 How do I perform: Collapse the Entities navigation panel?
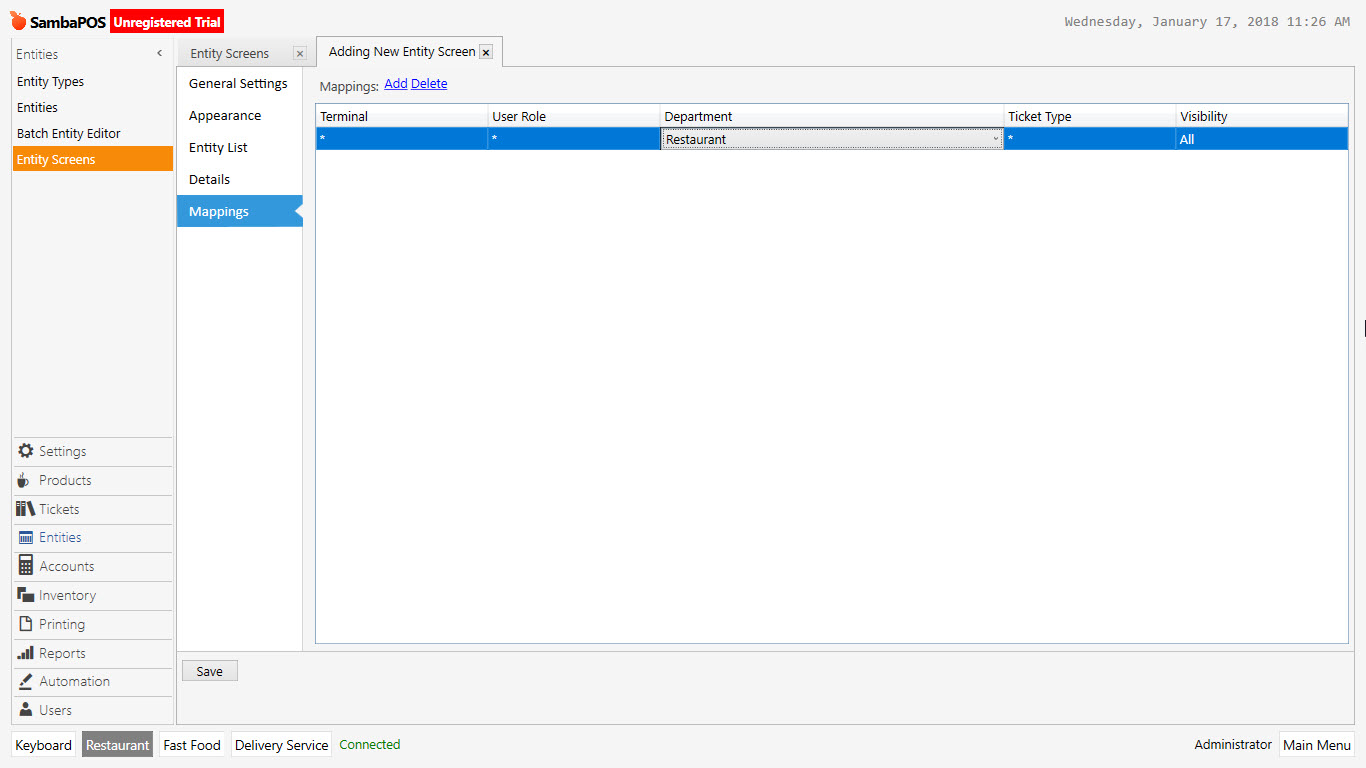[x=158, y=53]
